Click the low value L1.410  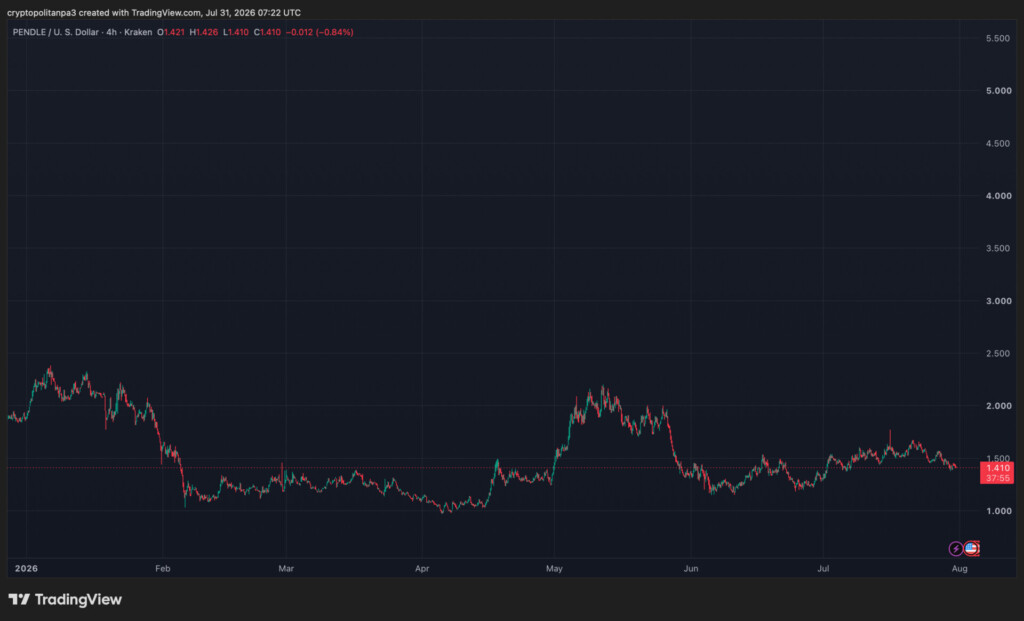pyautogui.click(x=236, y=32)
